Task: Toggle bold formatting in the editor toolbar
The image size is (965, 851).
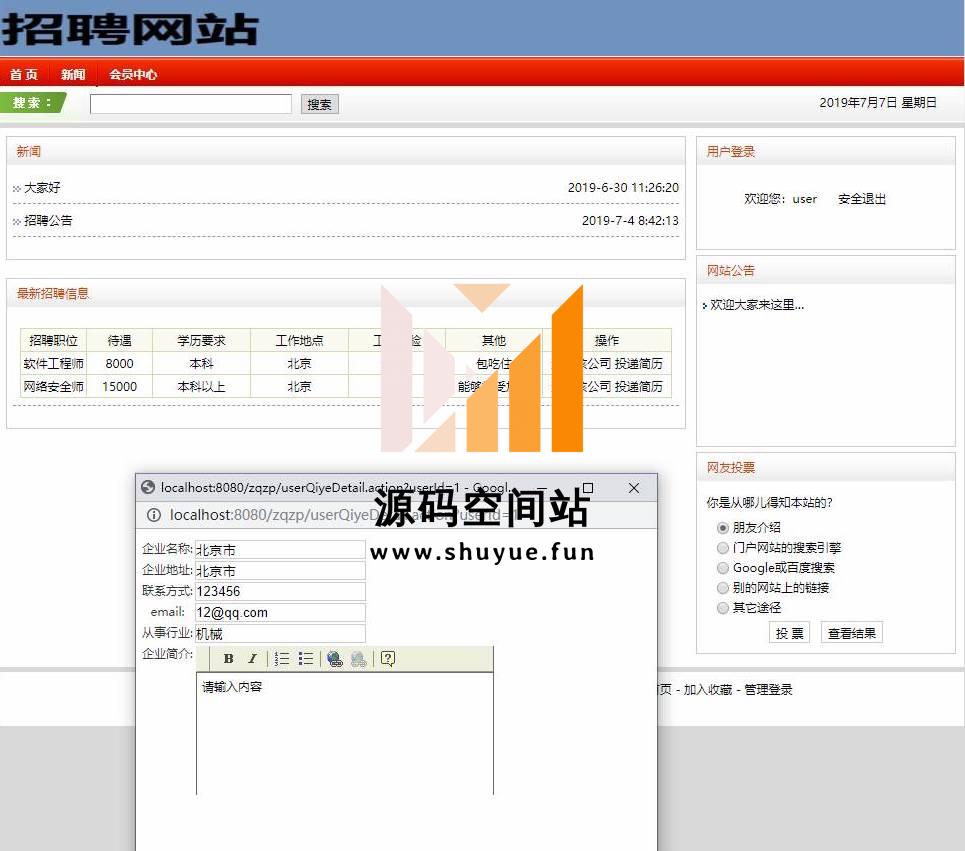Action: tap(228, 658)
